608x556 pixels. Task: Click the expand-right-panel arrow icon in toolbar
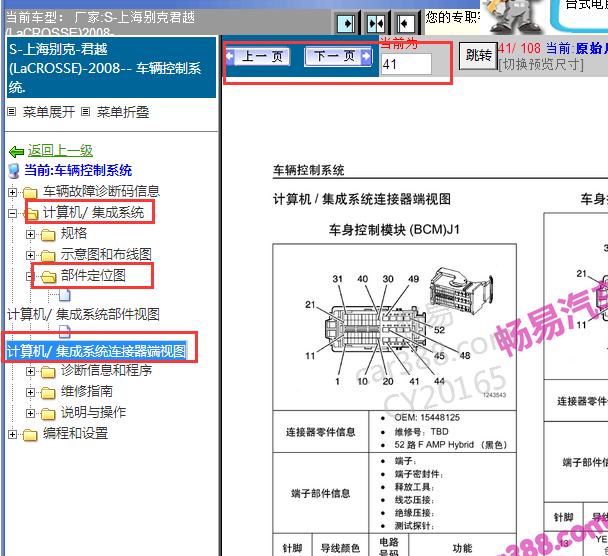pos(346,23)
